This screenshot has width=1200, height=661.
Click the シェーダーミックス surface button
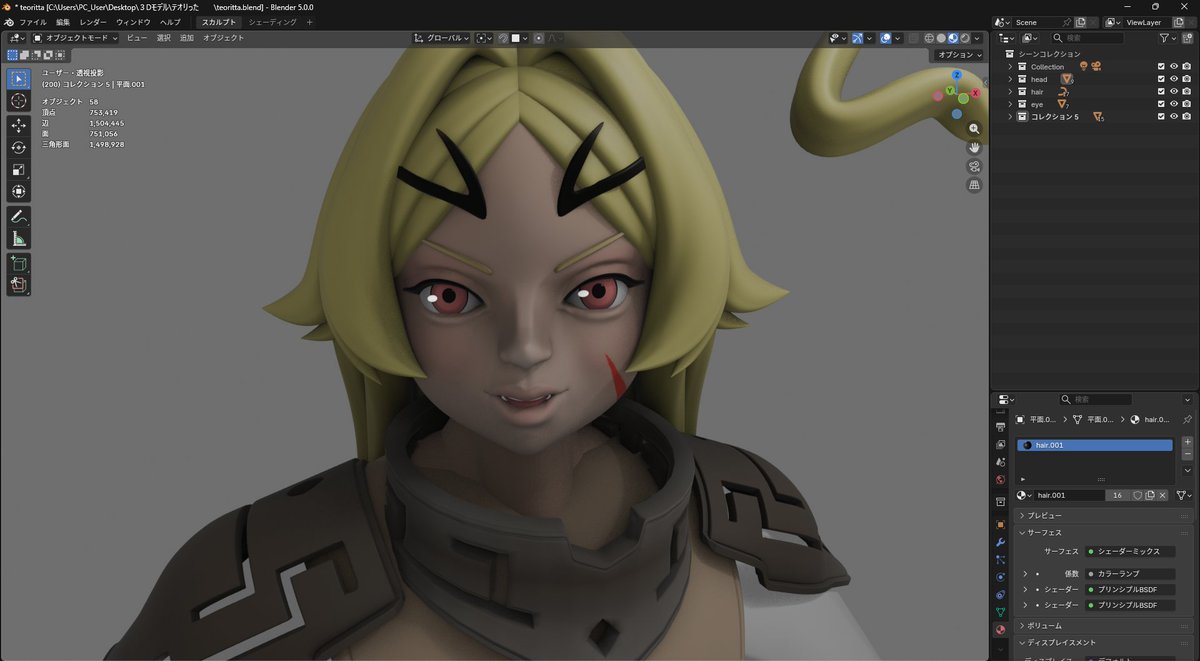coord(1130,551)
